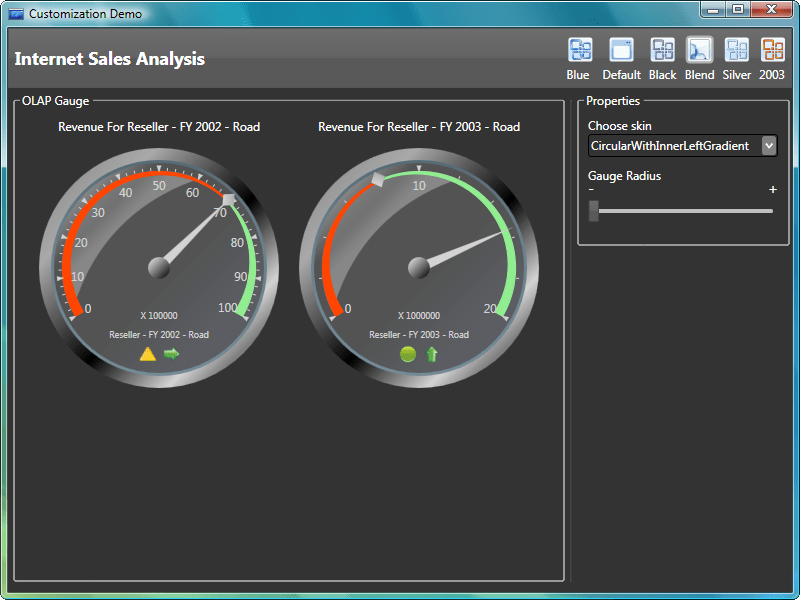Click yellow warning triangle under FY 2002 gauge
The width and height of the screenshot is (800, 600).
coord(148,354)
